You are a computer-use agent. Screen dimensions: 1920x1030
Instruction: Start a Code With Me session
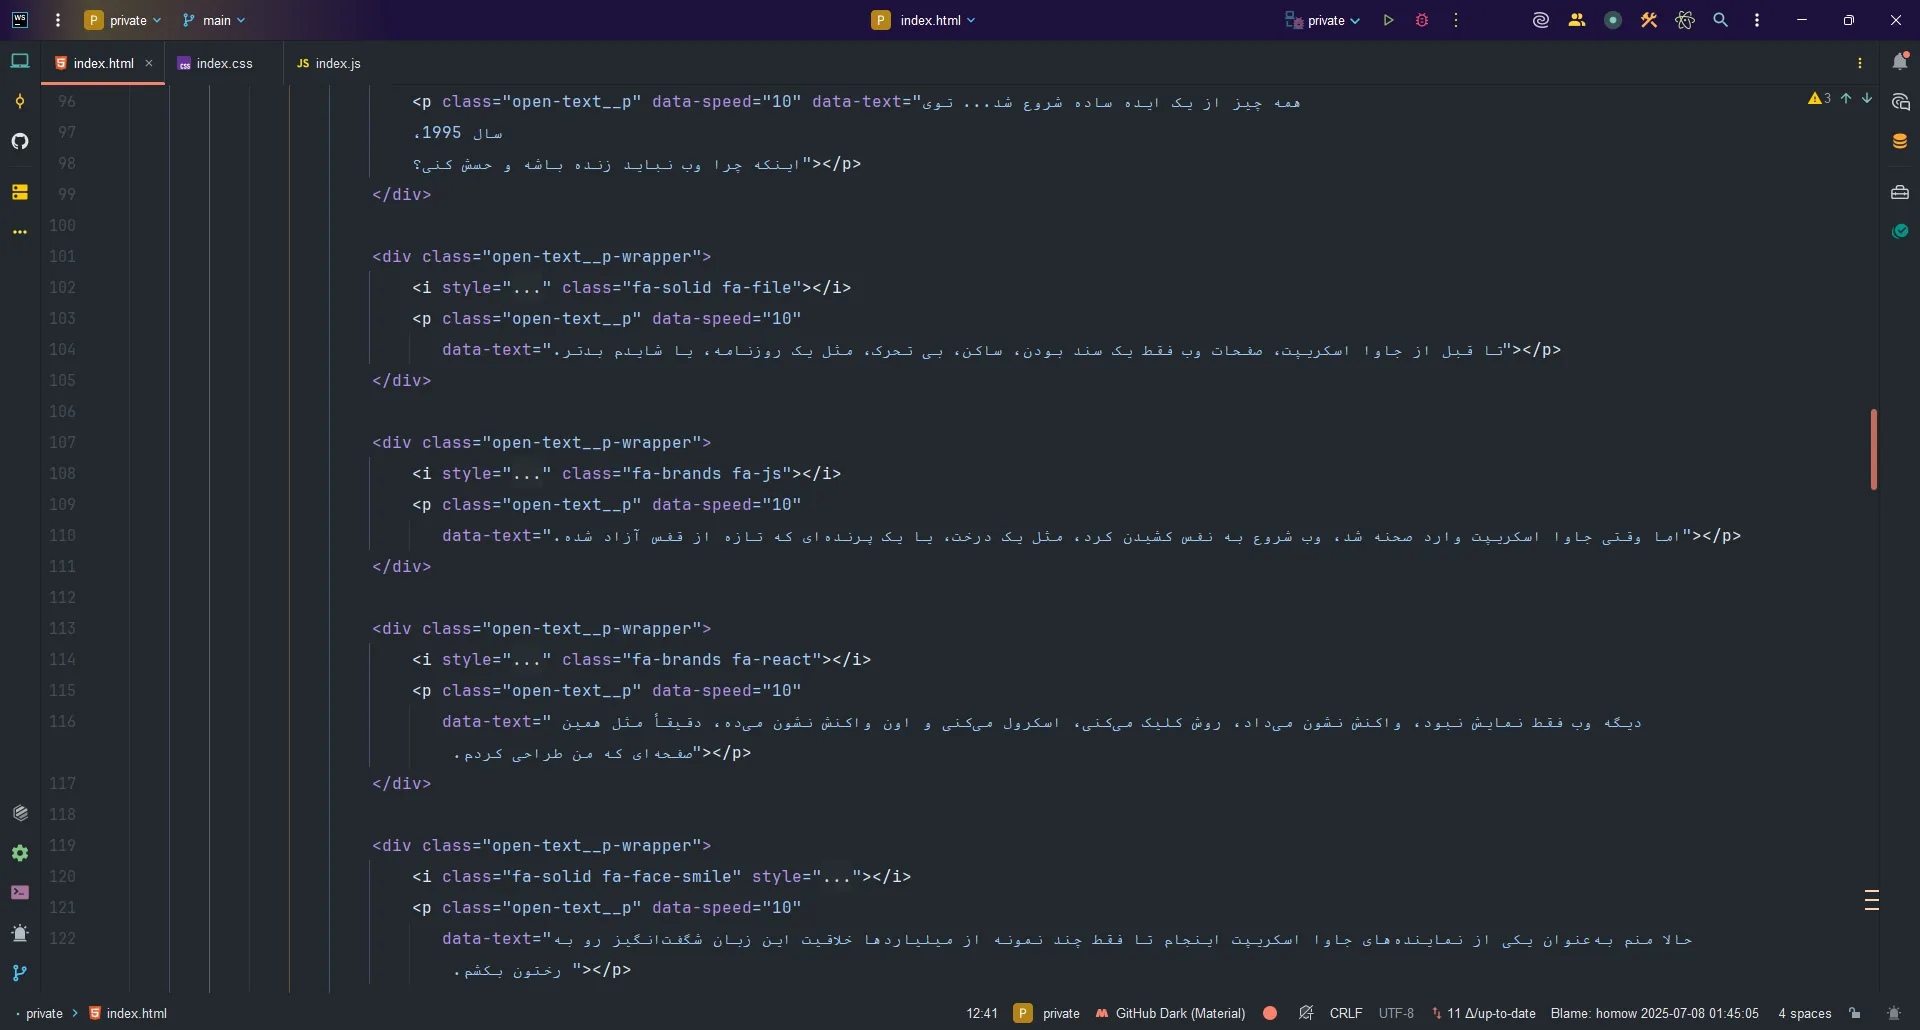pyautogui.click(x=1577, y=20)
